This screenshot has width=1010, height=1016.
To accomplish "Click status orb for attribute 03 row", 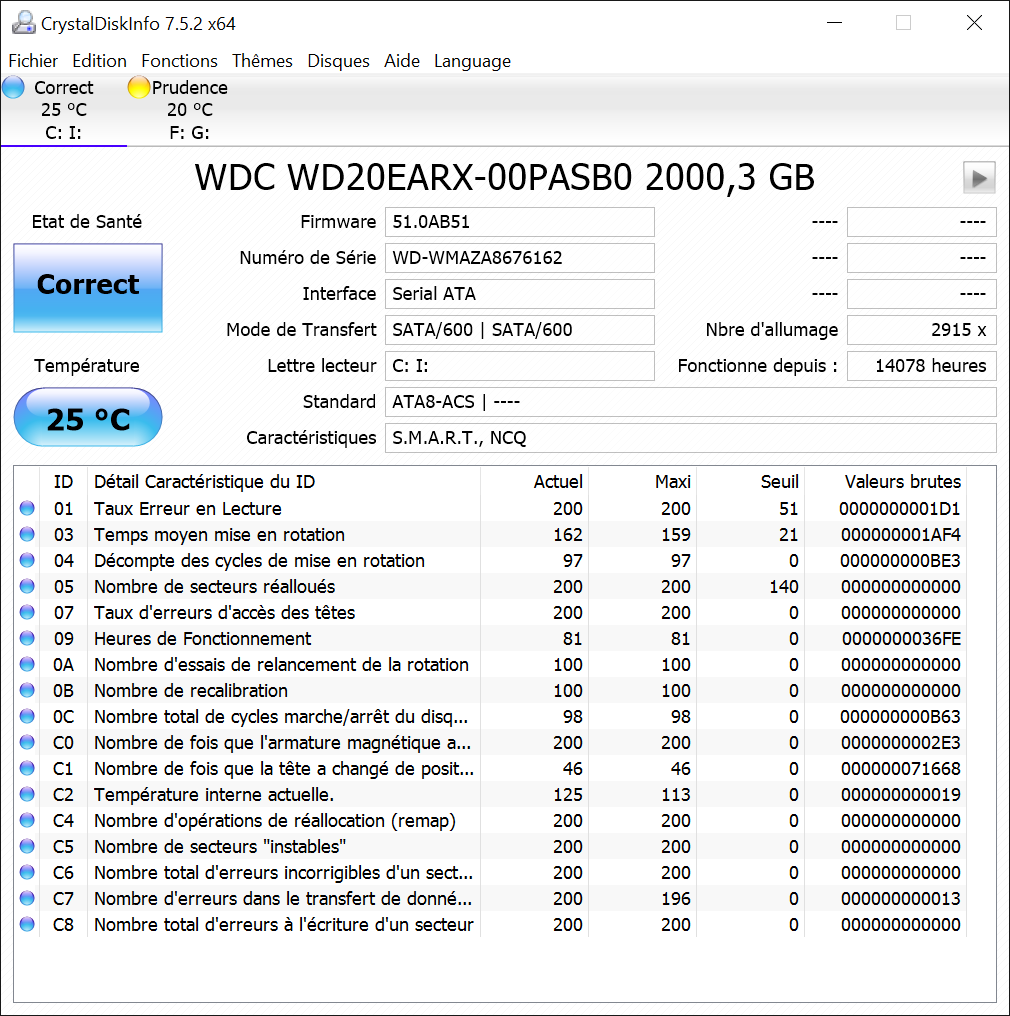I will (27, 534).
